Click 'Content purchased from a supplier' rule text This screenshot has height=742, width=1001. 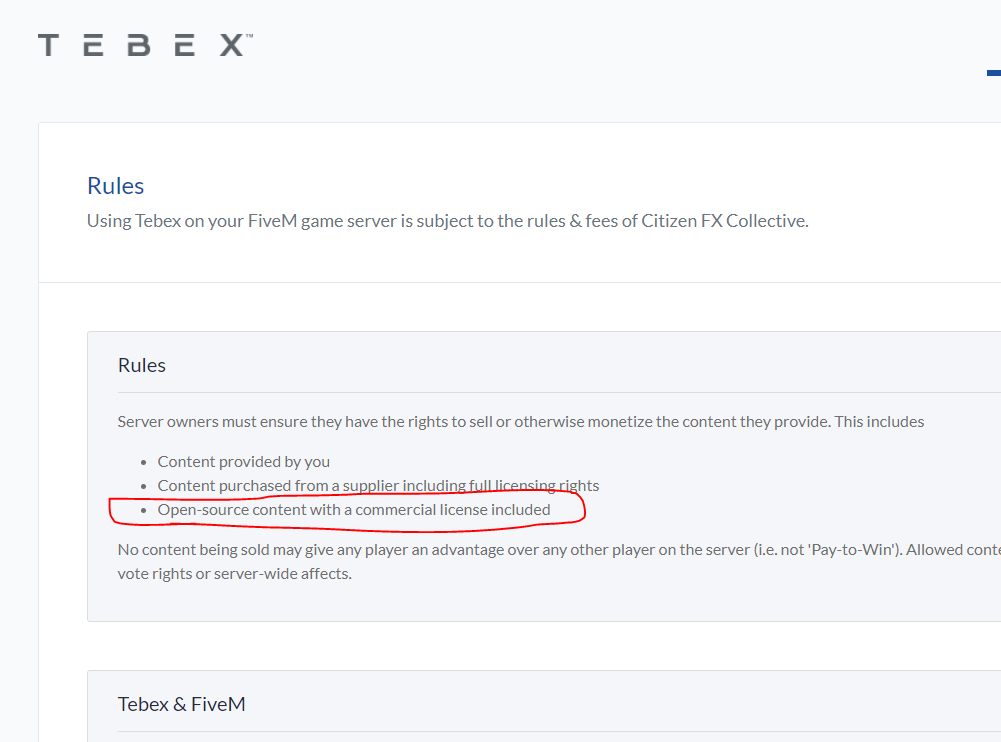[310, 486]
